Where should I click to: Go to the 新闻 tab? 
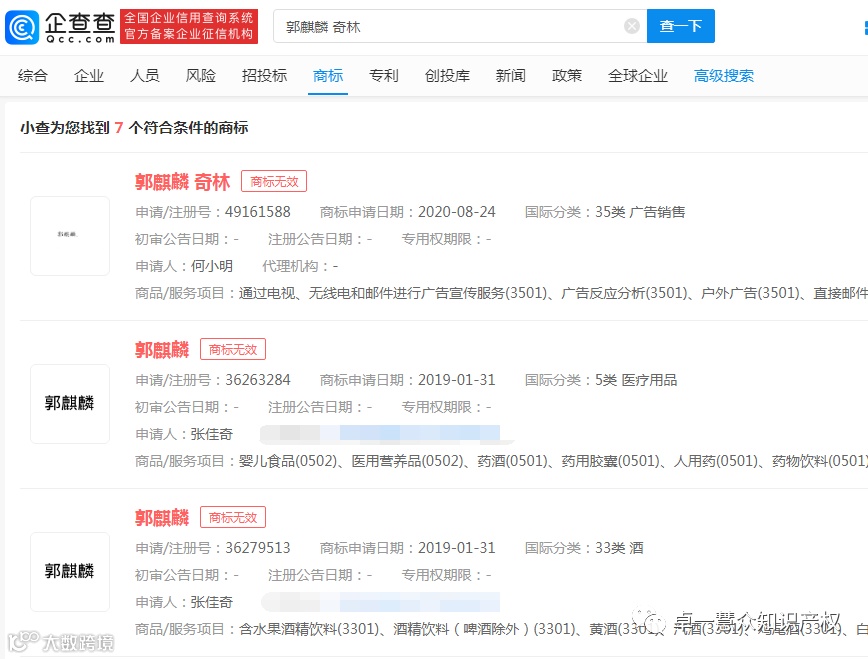click(x=510, y=75)
